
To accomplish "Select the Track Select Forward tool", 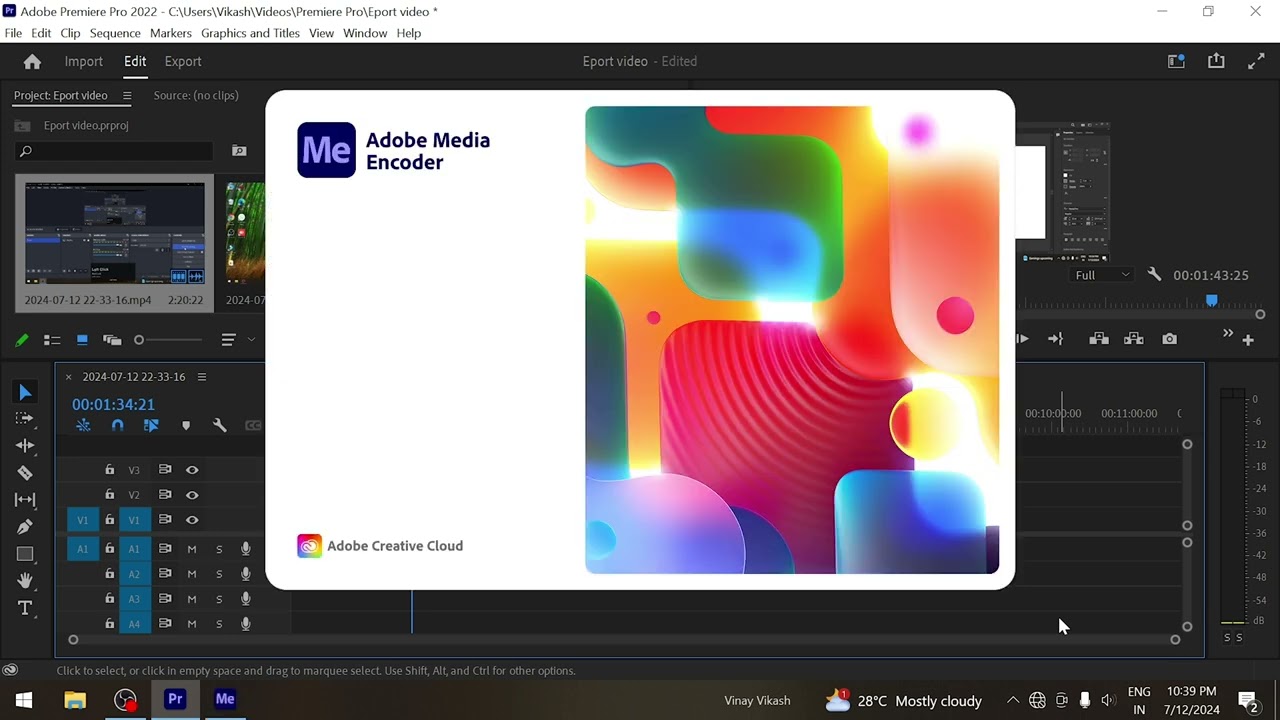I will [x=25, y=419].
